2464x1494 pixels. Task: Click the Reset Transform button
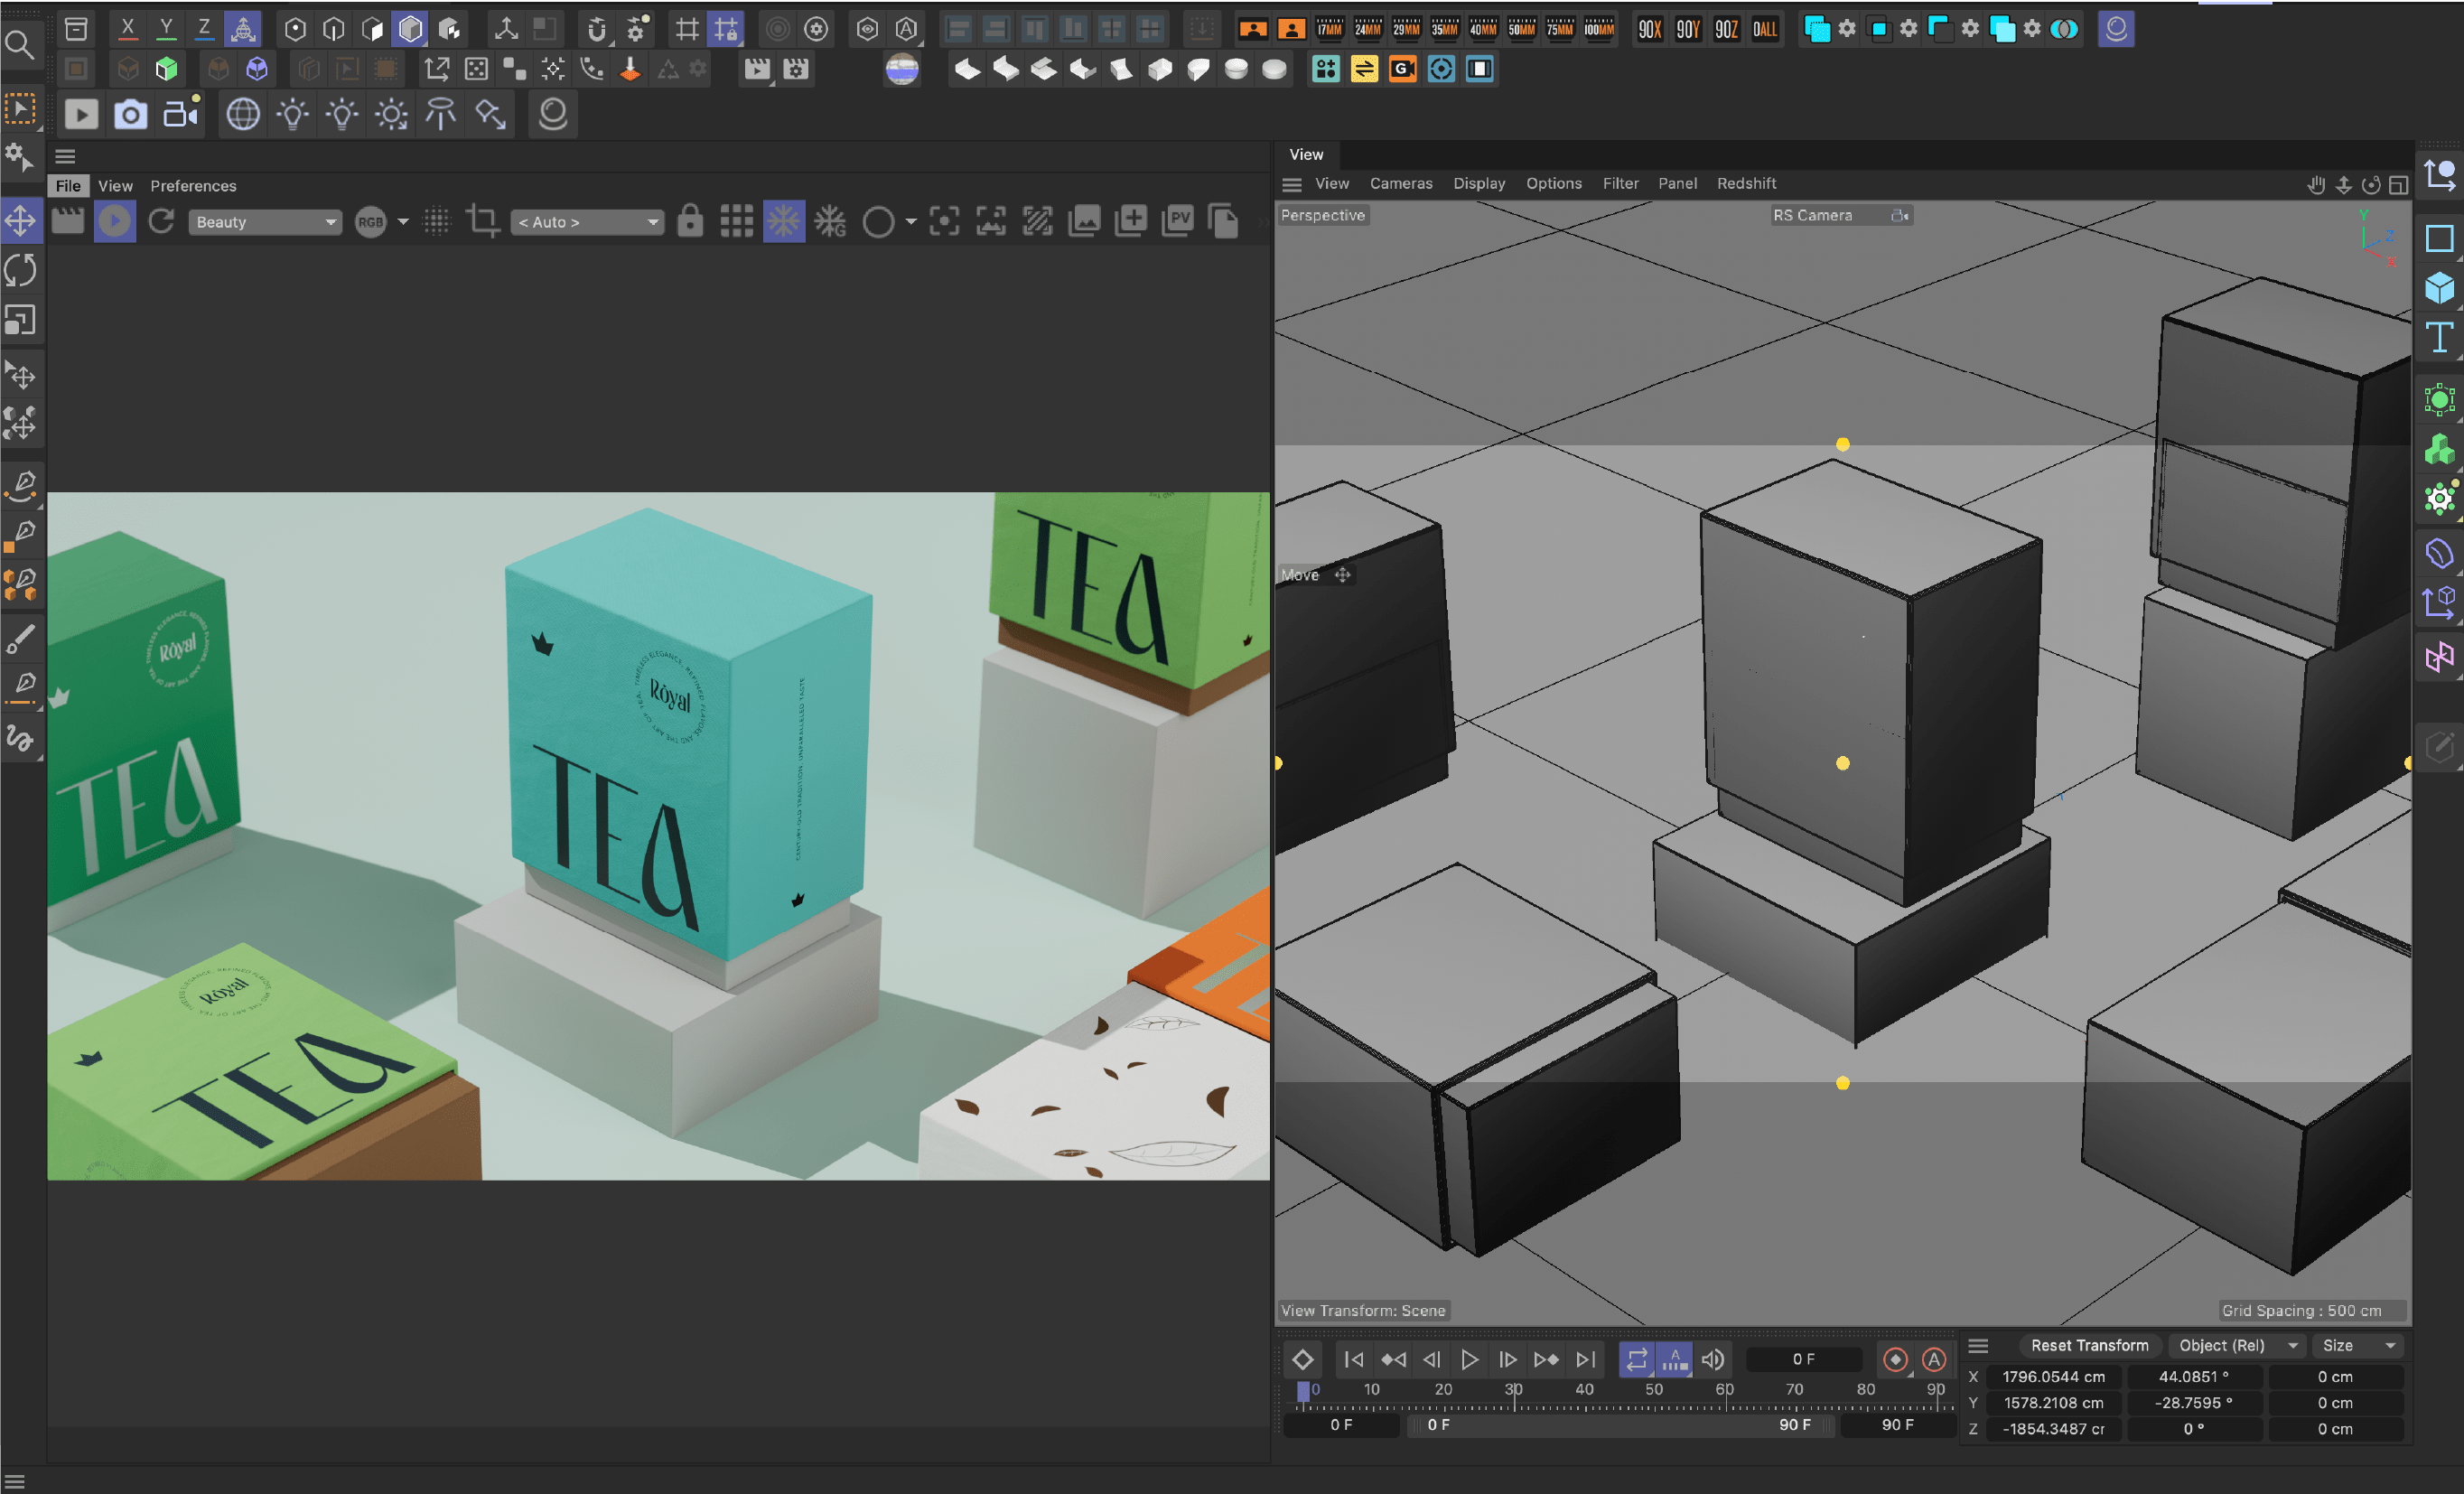tap(2089, 1345)
